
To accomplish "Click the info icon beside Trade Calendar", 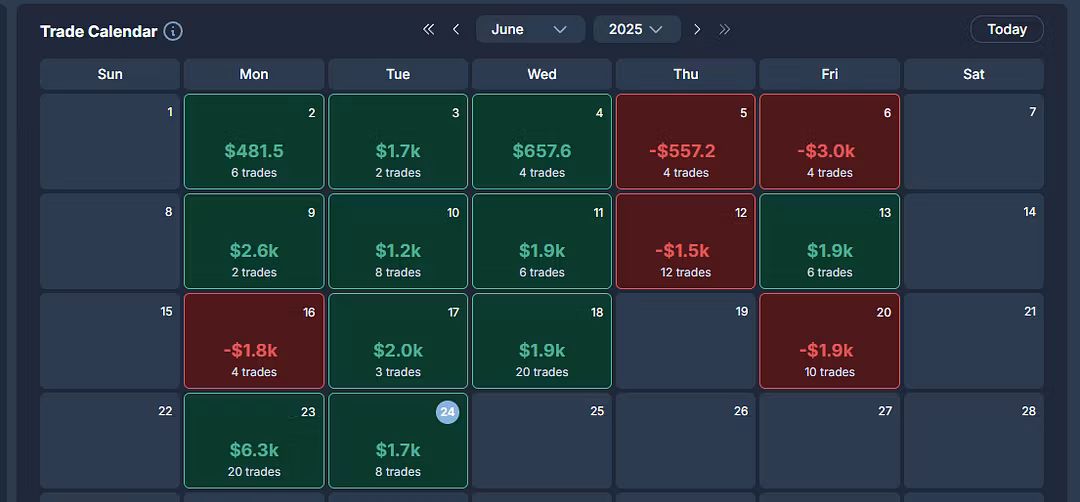I will pyautogui.click(x=173, y=31).
